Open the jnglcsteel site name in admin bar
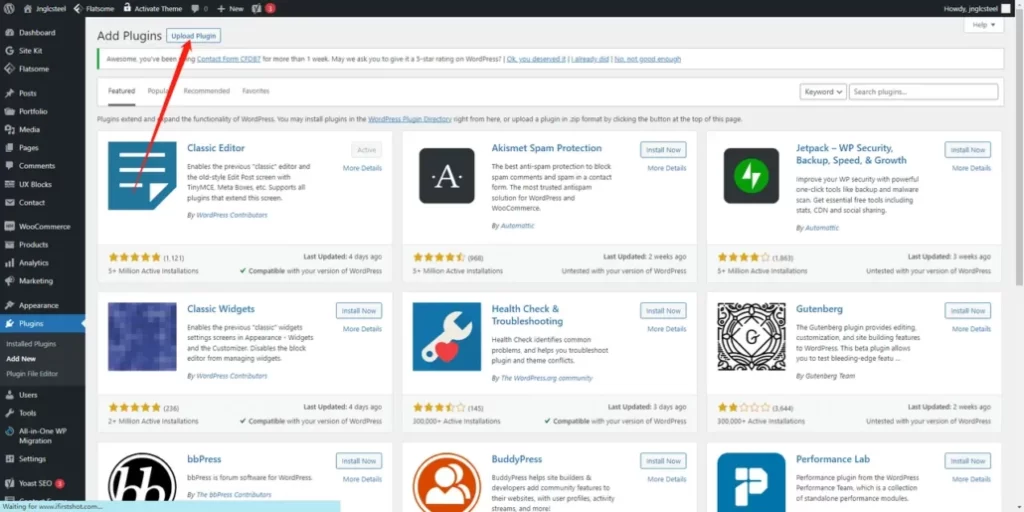The height and width of the screenshot is (512, 1024). [x=44, y=8]
